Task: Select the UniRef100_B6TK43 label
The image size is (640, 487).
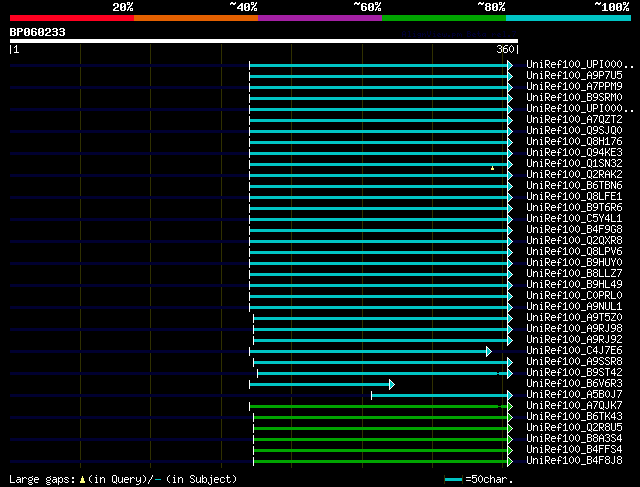Action: click(x=574, y=417)
